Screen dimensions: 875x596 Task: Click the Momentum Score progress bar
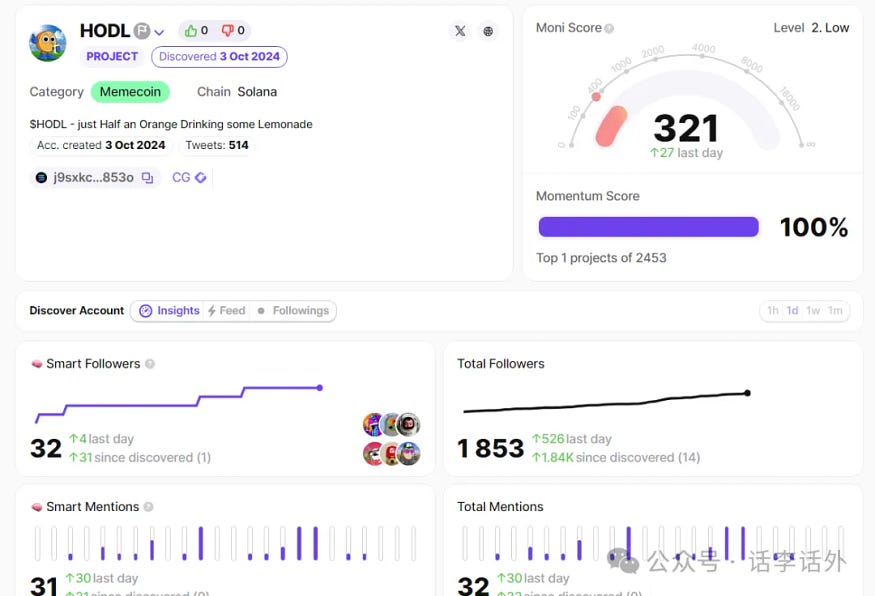point(648,227)
